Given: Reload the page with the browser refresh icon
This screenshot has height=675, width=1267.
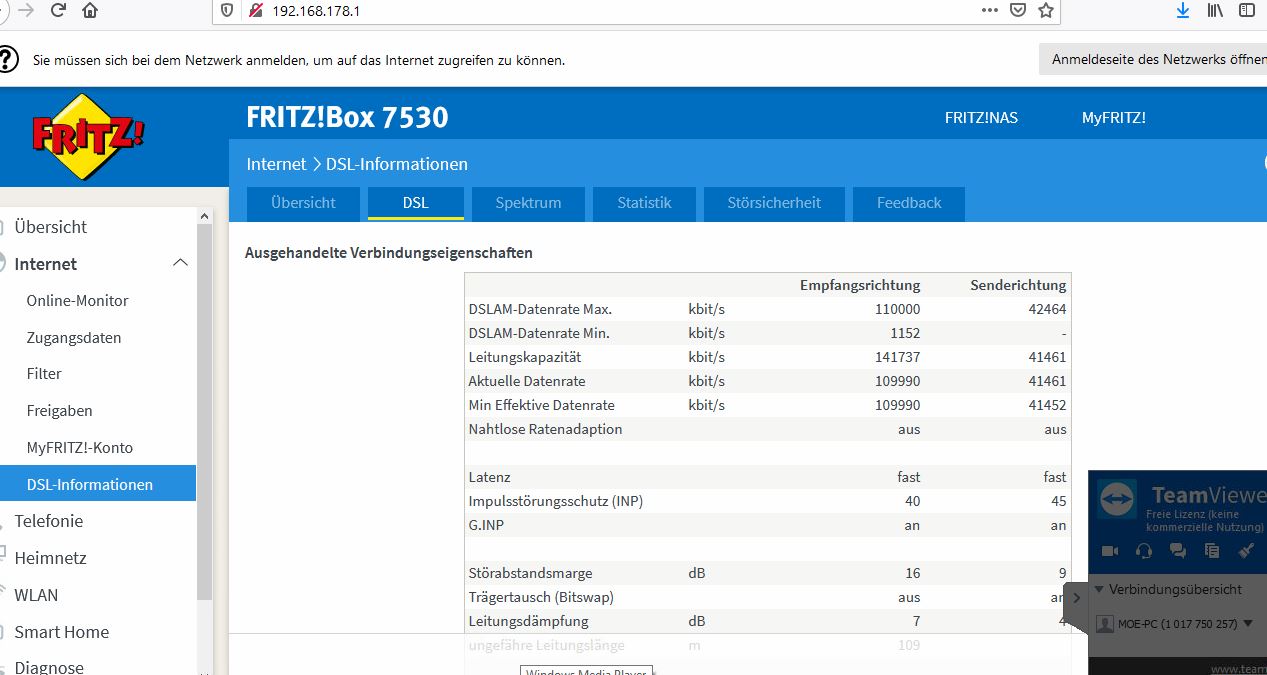Looking at the screenshot, I should click(58, 10).
